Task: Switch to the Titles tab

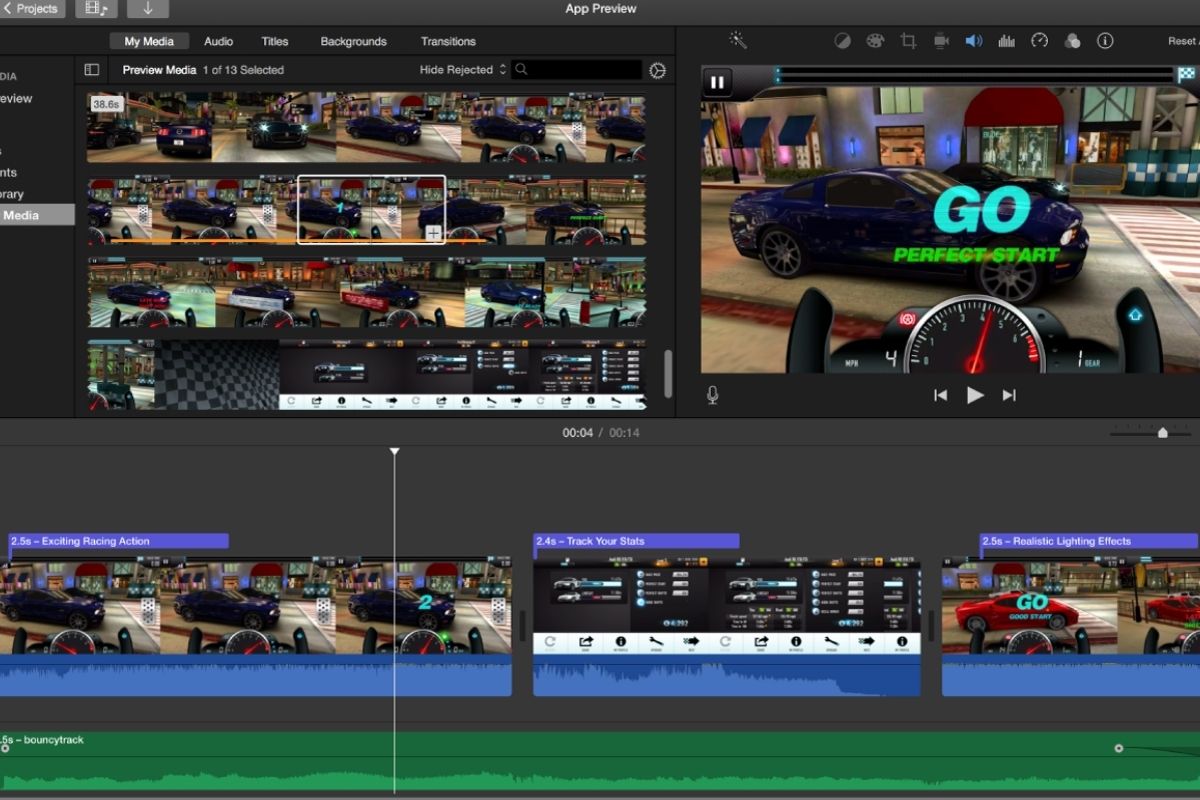Action: click(x=275, y=41)
